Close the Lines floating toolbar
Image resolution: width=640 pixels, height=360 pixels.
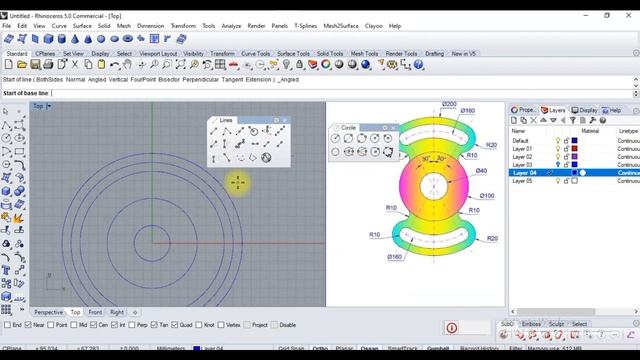click(285, 120)
